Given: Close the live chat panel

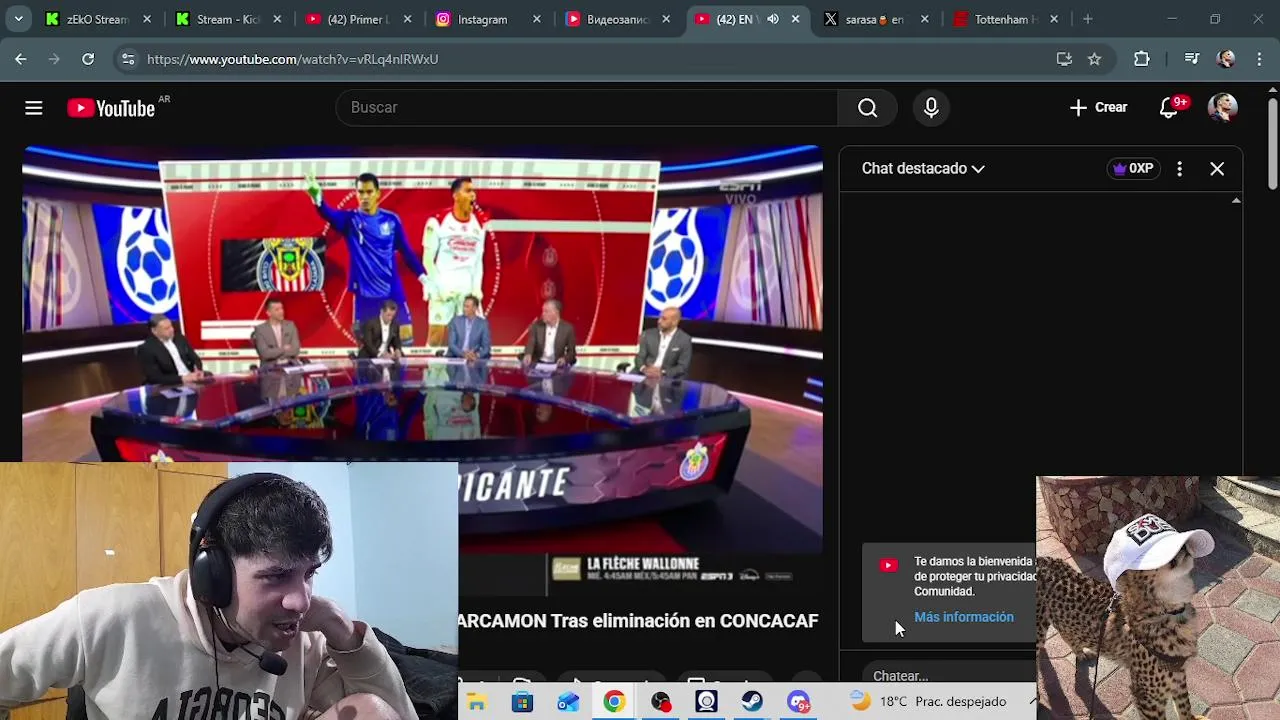Looking at the screenshot, I should click(1217, 169).
